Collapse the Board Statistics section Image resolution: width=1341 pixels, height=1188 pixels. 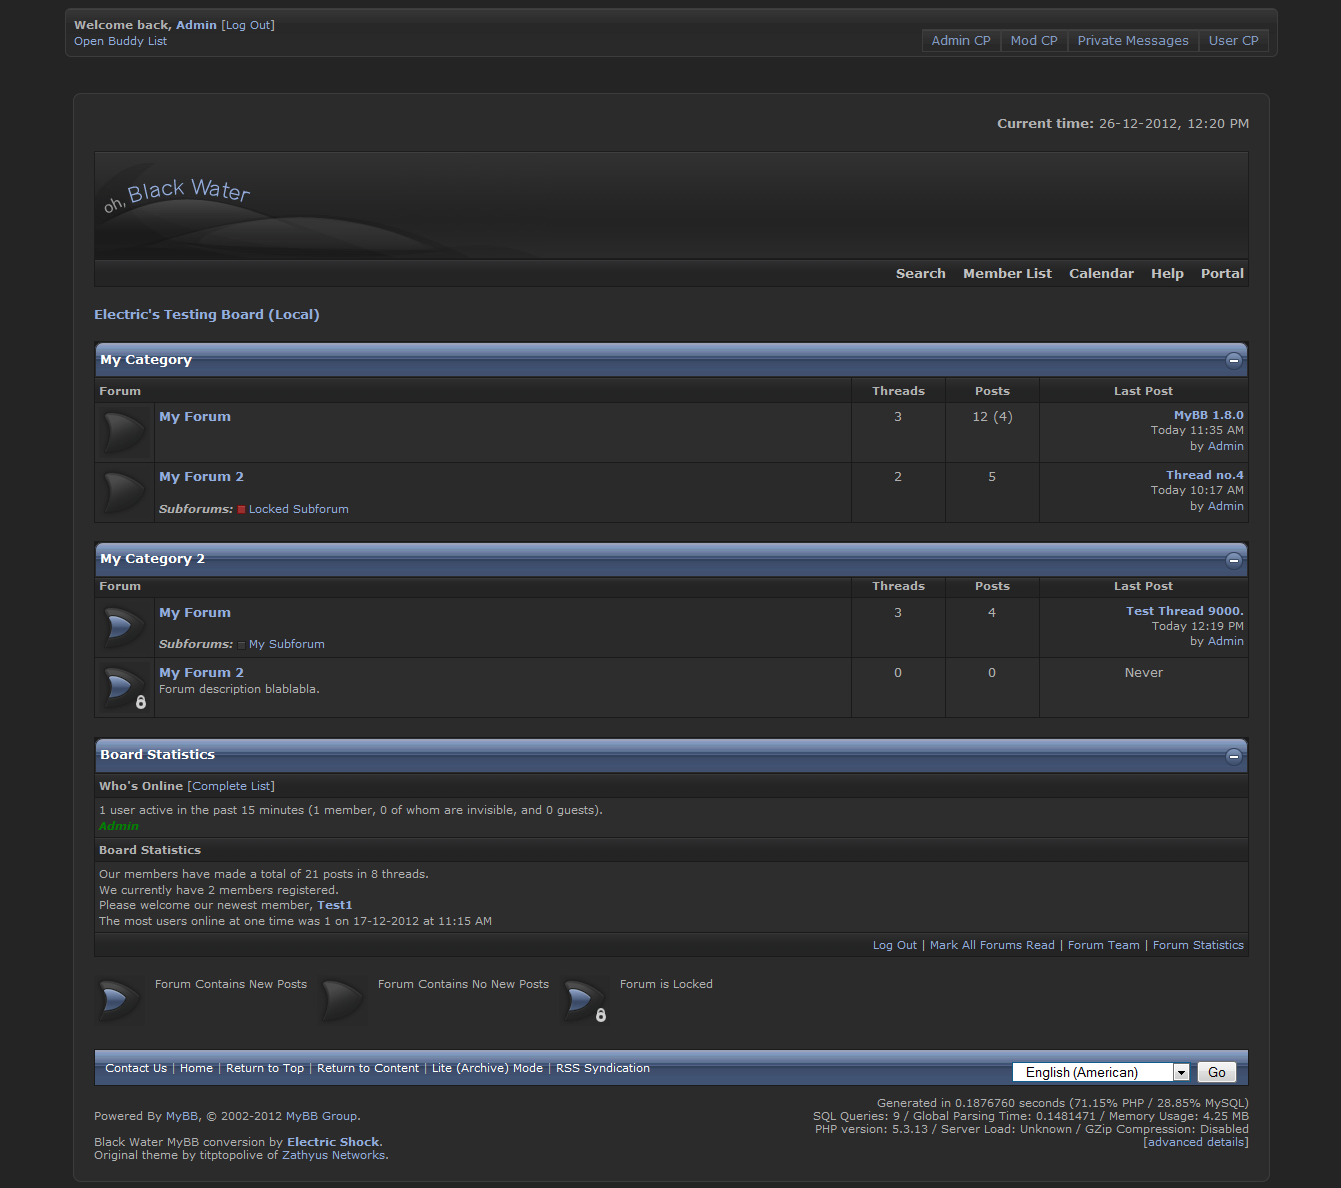[1233, 756]
